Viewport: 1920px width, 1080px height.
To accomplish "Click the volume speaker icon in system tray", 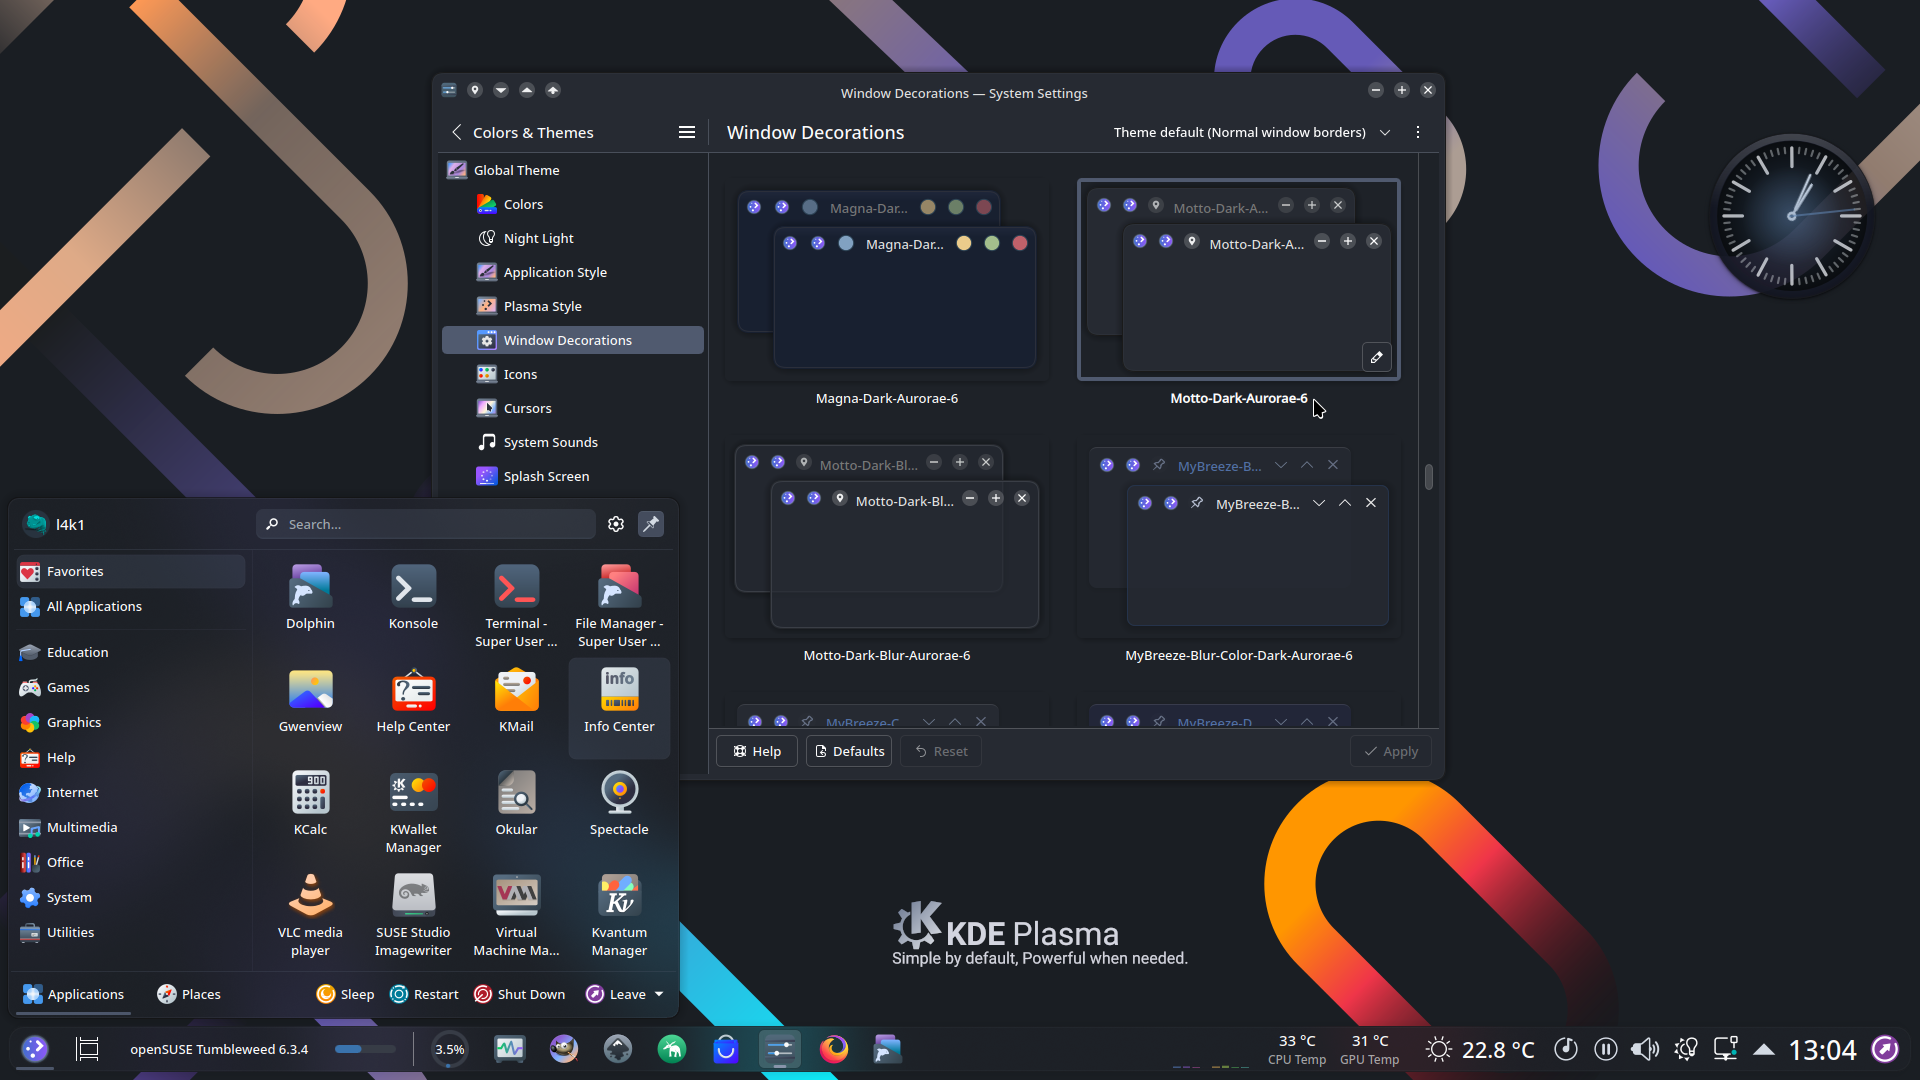I will (x=1645, y=1049).
